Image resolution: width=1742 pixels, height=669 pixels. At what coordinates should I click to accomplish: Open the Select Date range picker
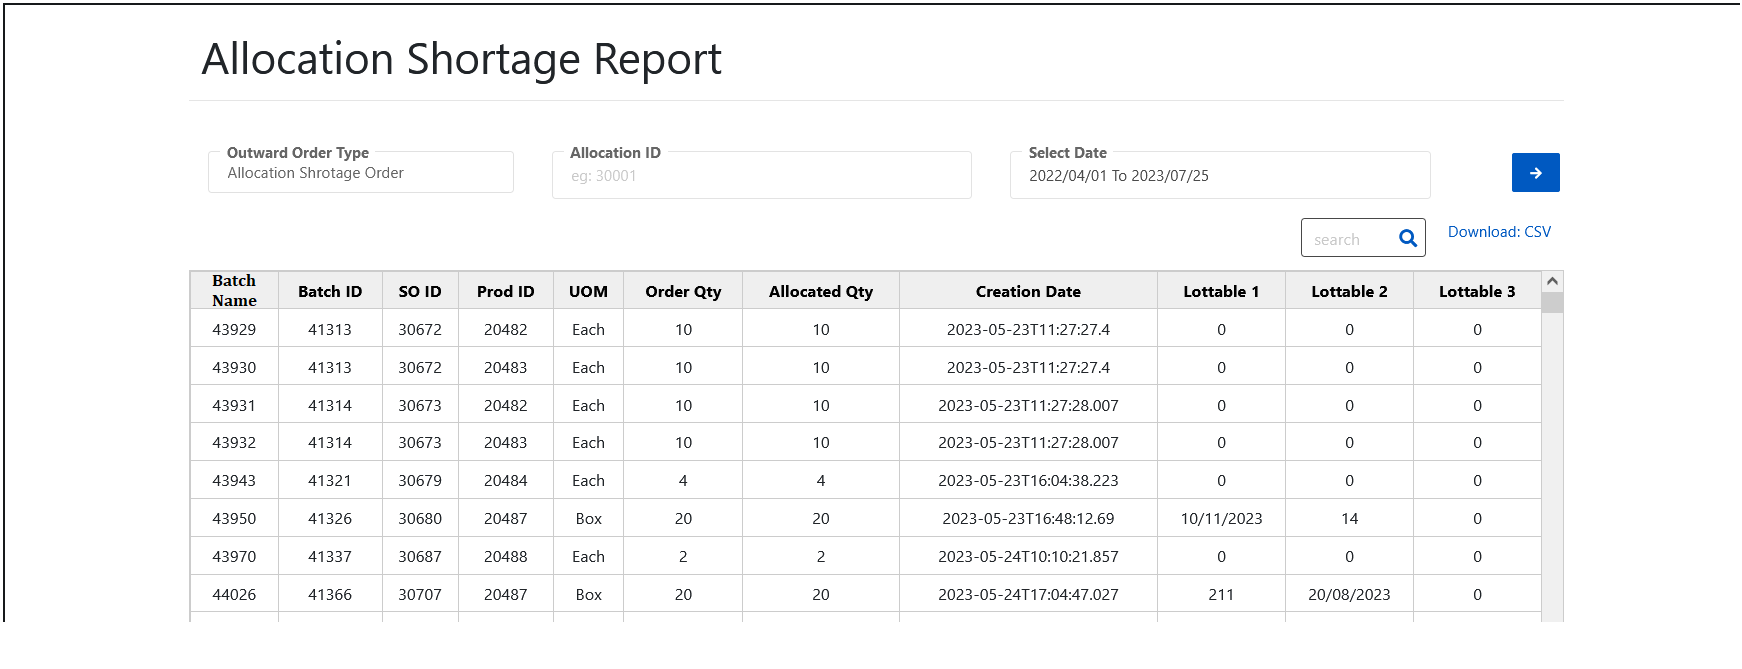point(1219,176)
